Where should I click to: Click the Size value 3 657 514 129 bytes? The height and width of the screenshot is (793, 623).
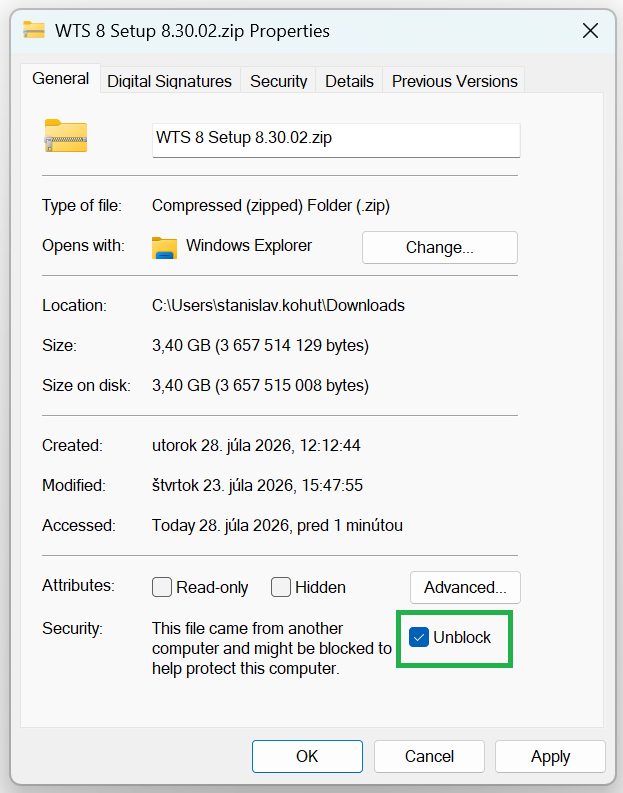click(260, 345)
